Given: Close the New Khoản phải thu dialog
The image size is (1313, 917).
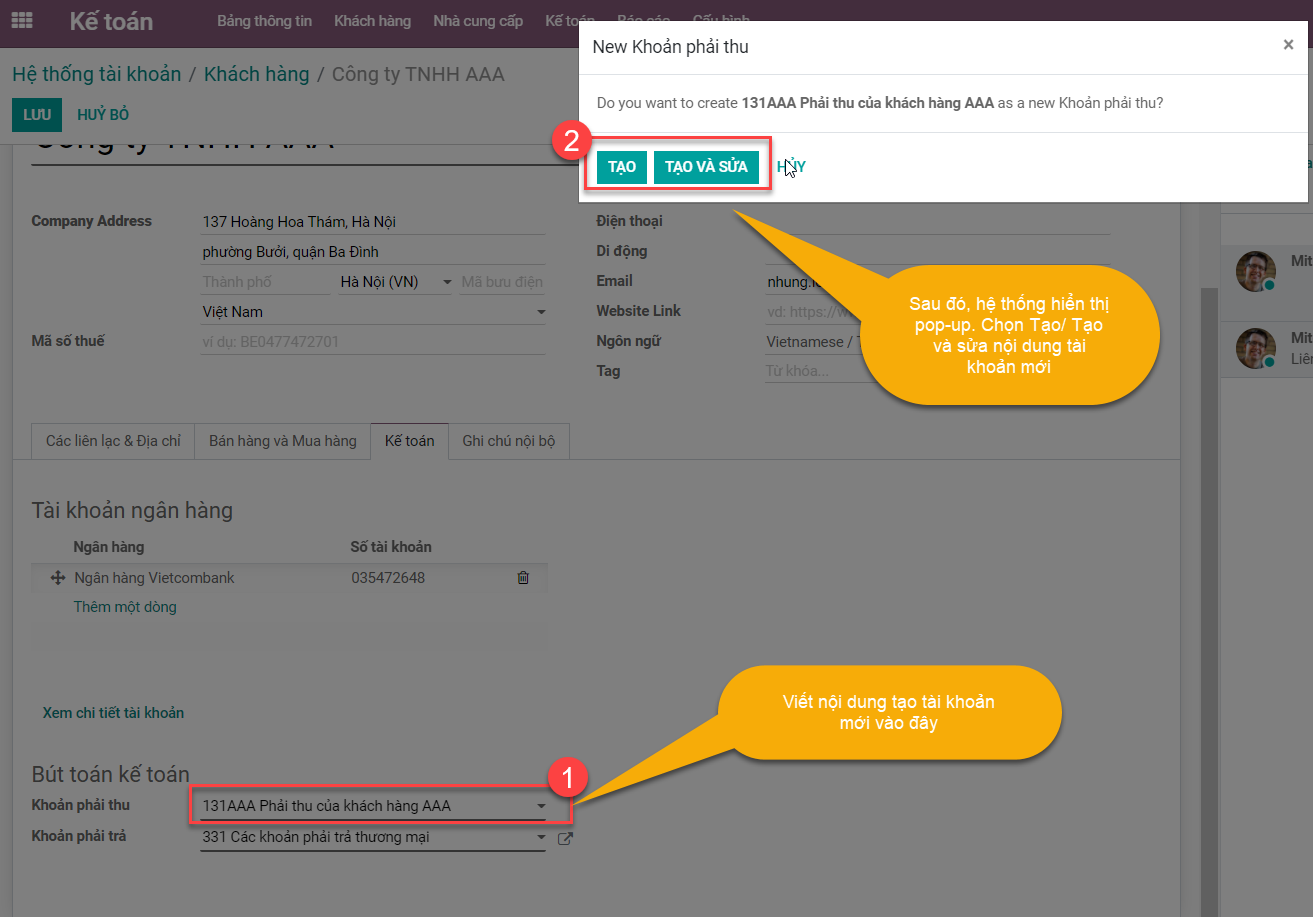Looking at the screenshot, I should click(1288, 45).
